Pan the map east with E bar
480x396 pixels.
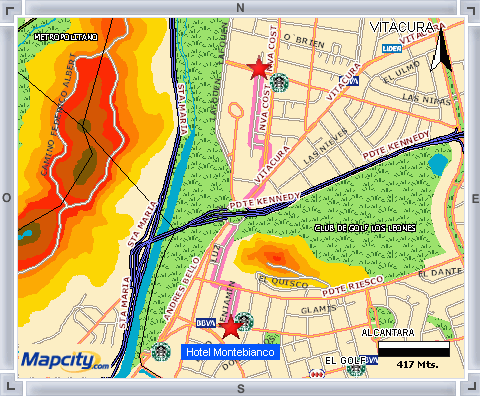pyautogui.click(x=474, y=198)
